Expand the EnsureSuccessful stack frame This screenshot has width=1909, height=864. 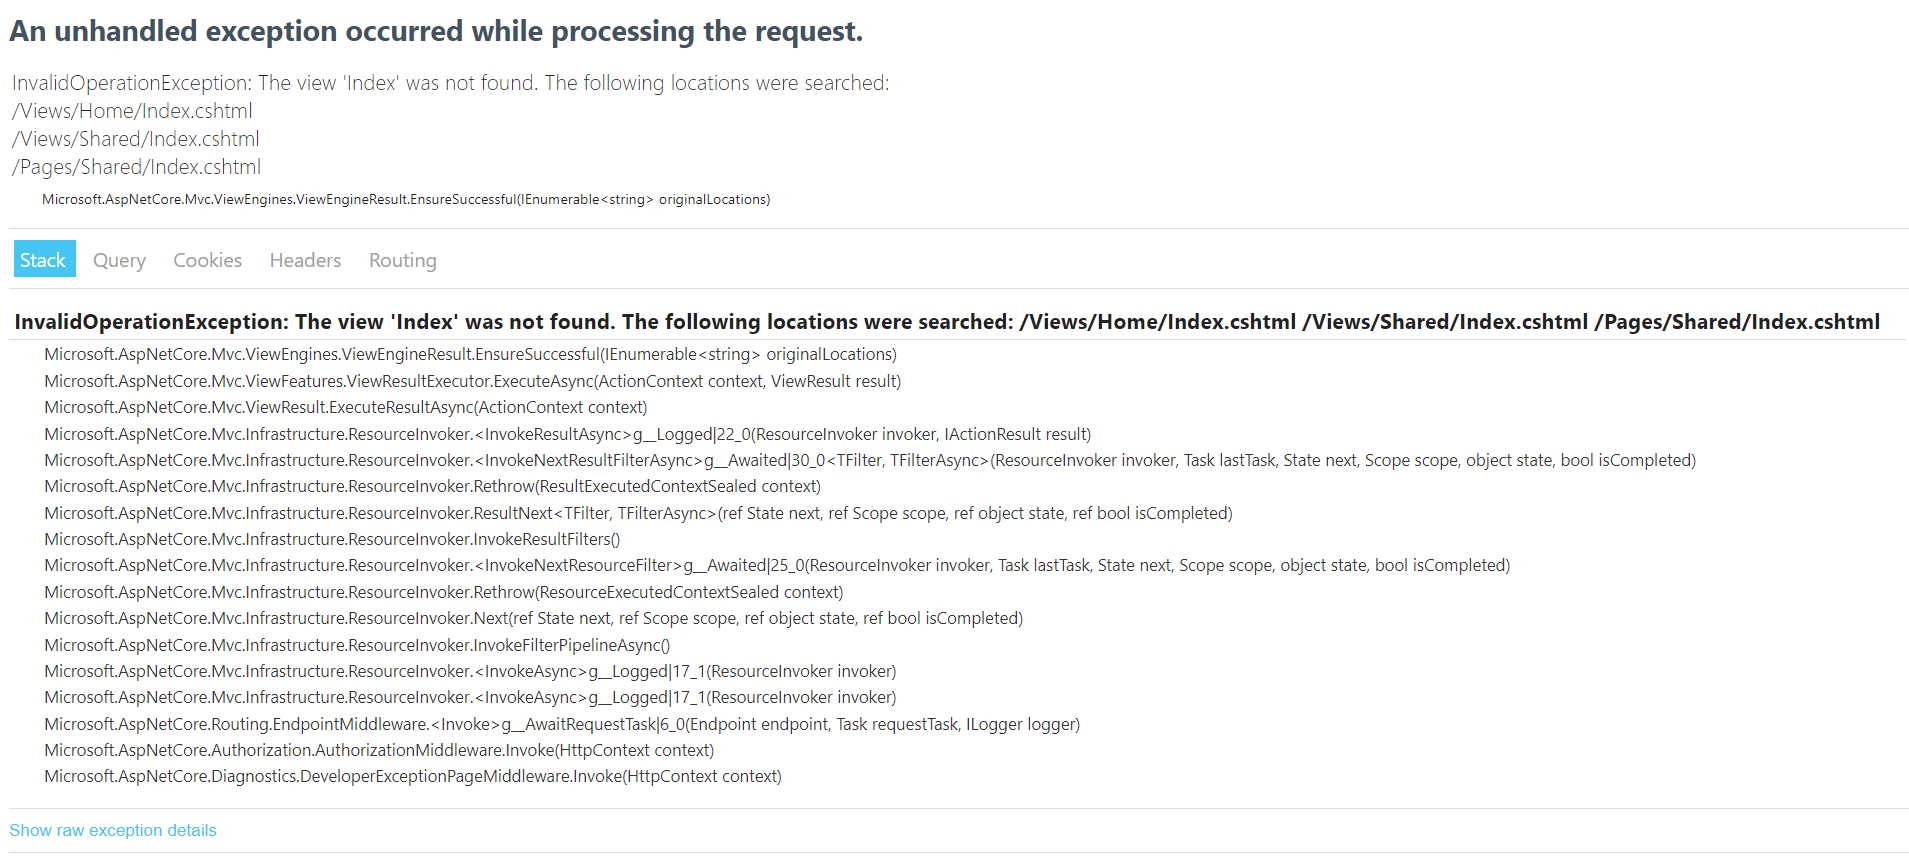coord(470,354)
